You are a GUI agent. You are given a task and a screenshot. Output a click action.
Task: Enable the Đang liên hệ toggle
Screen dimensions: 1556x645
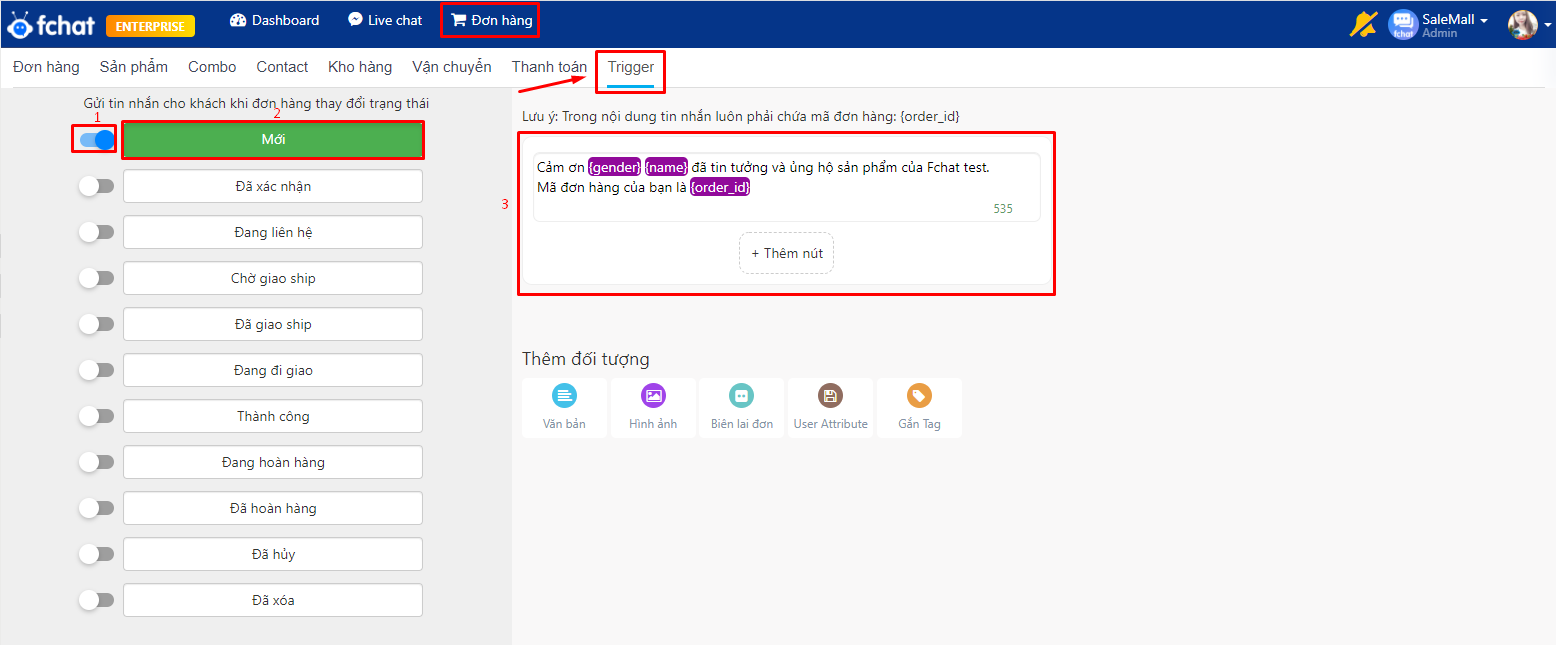[x=97, y=232]
